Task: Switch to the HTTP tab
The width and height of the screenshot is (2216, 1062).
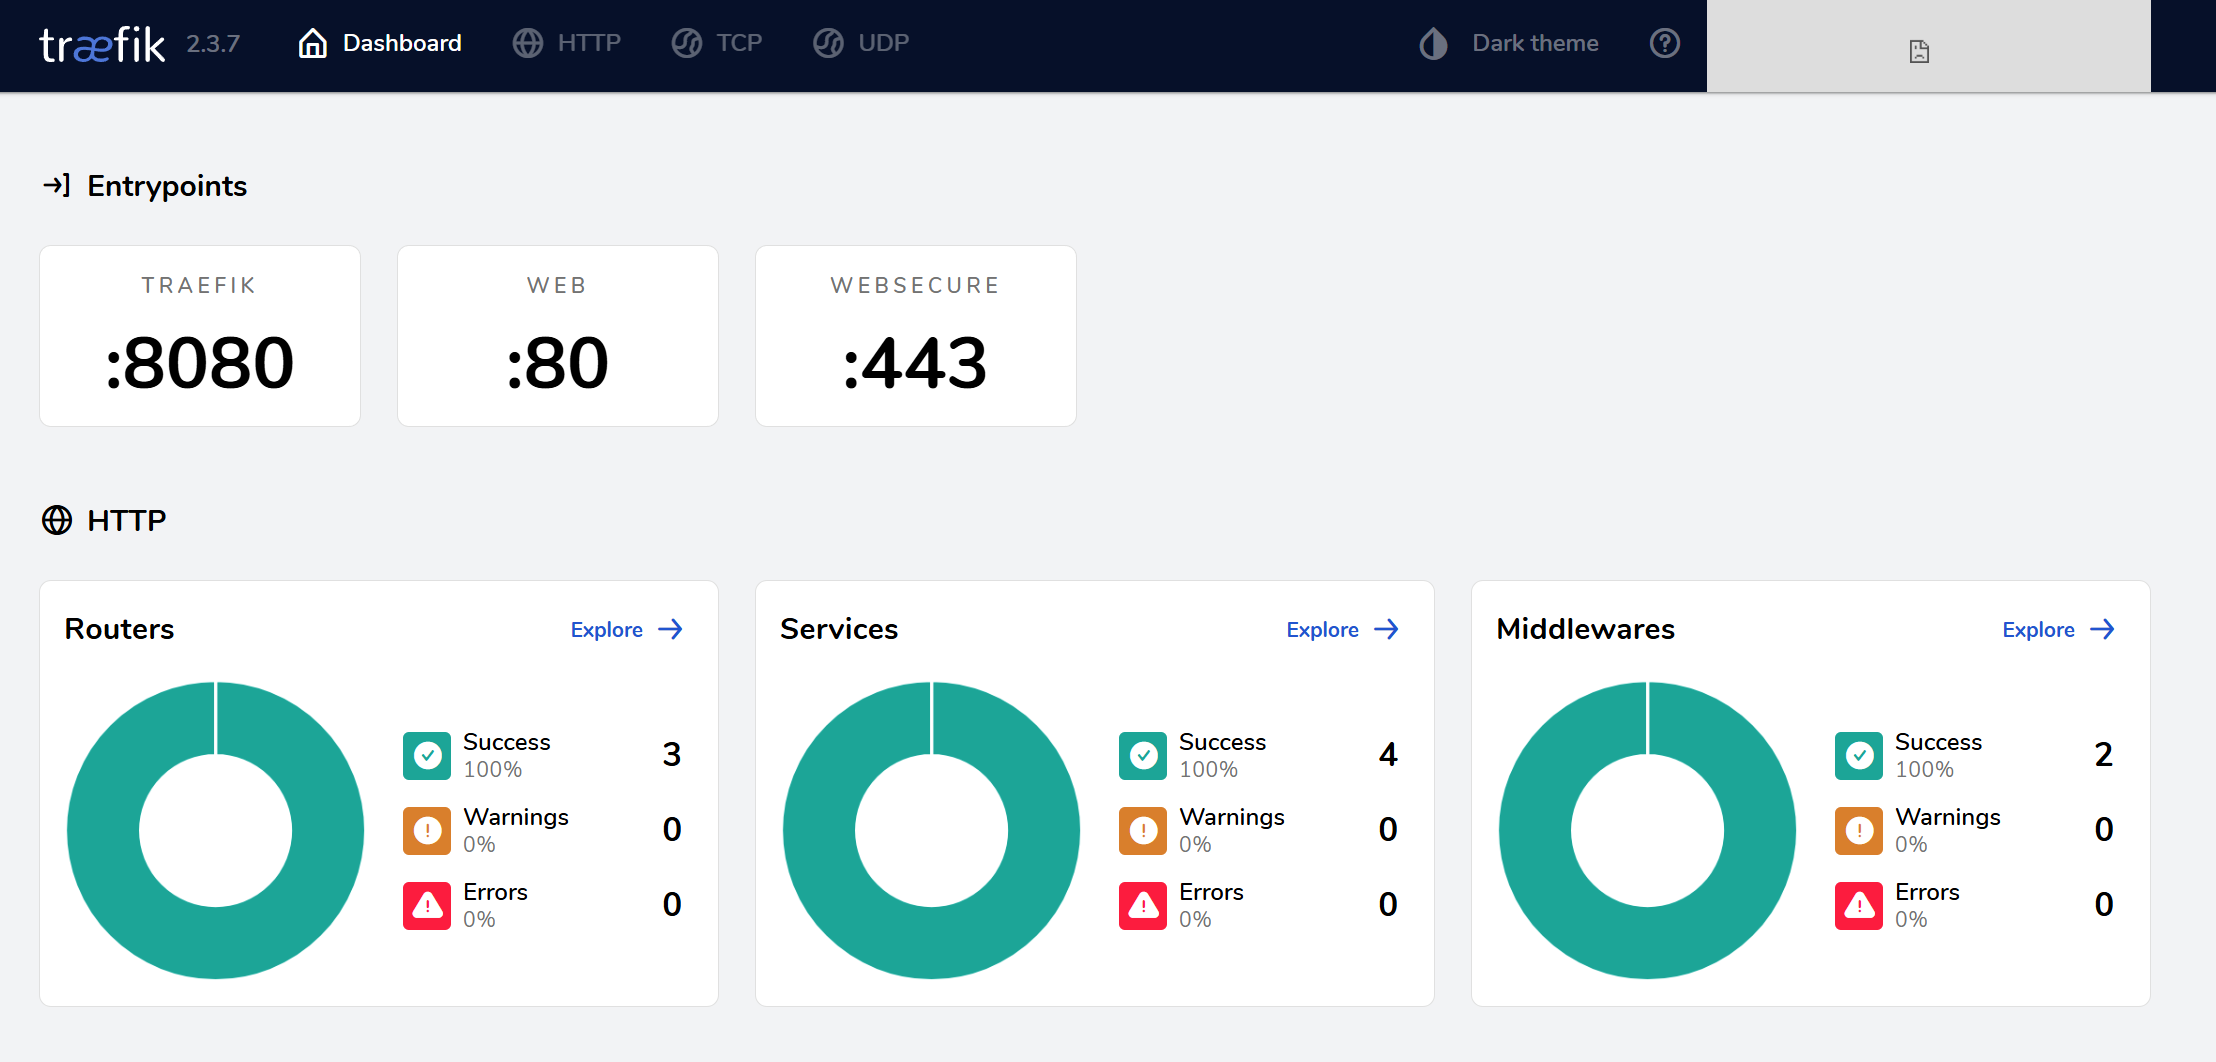Action: (567, 43)
